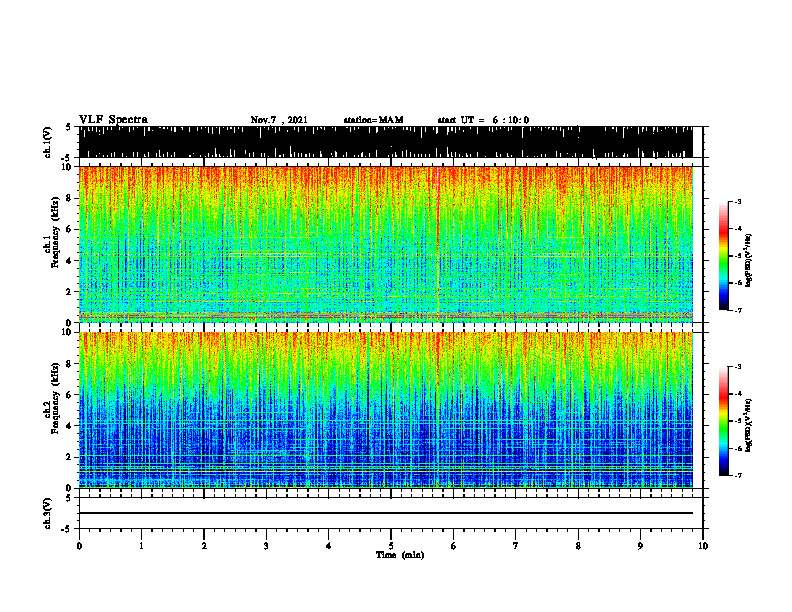Click the time axis tick label "10"

point(703,546)
